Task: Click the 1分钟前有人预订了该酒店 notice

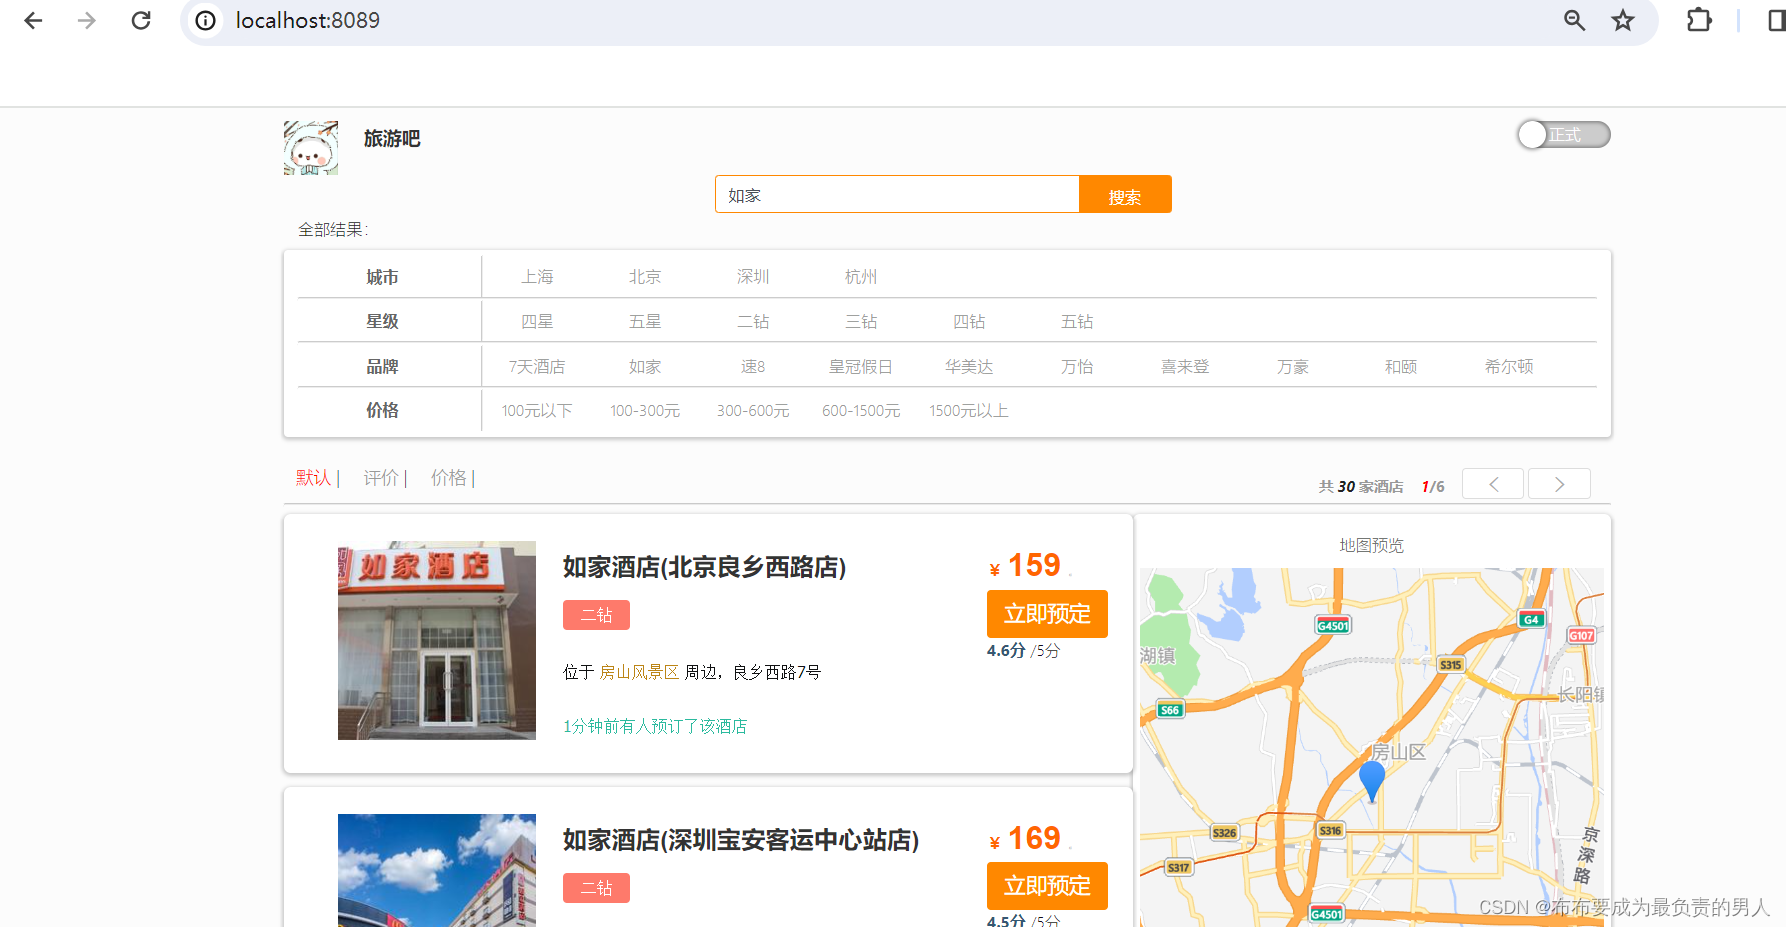Action: [655, 726]
